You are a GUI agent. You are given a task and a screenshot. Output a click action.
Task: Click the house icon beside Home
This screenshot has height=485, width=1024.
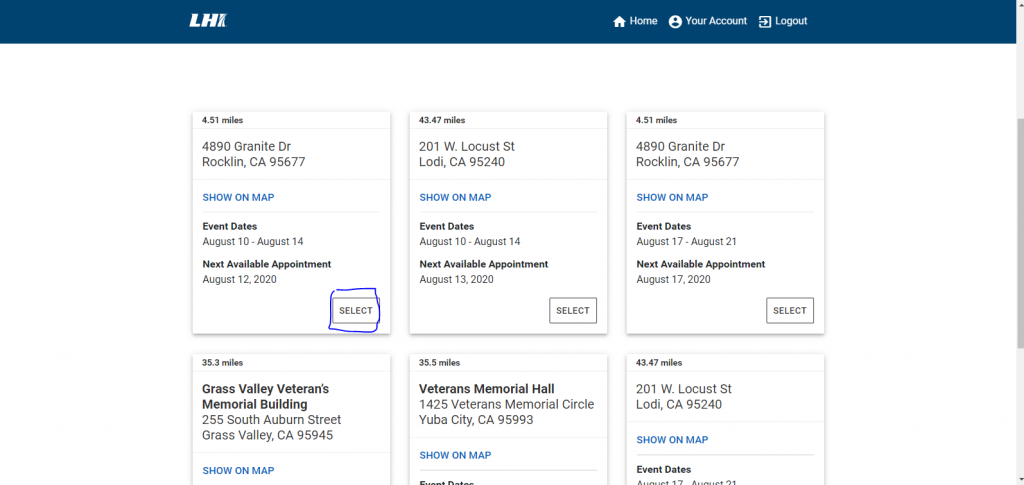click(619, 22)
